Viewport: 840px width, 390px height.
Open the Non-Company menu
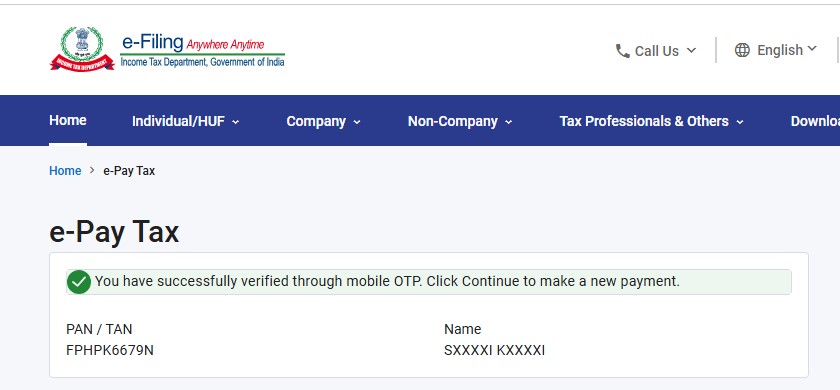pos(460,121)
